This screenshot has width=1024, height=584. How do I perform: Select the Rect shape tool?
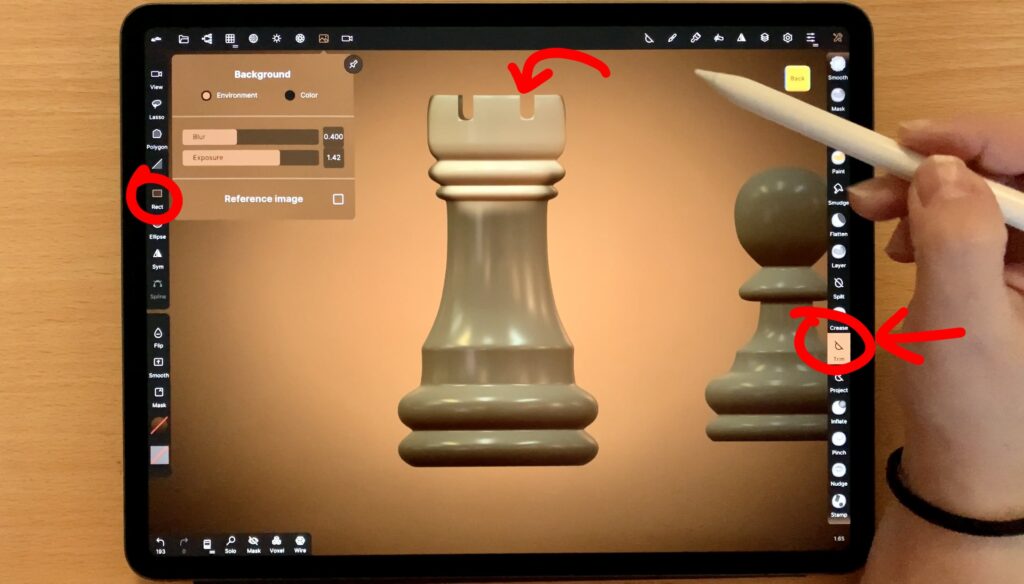[157, 194]
